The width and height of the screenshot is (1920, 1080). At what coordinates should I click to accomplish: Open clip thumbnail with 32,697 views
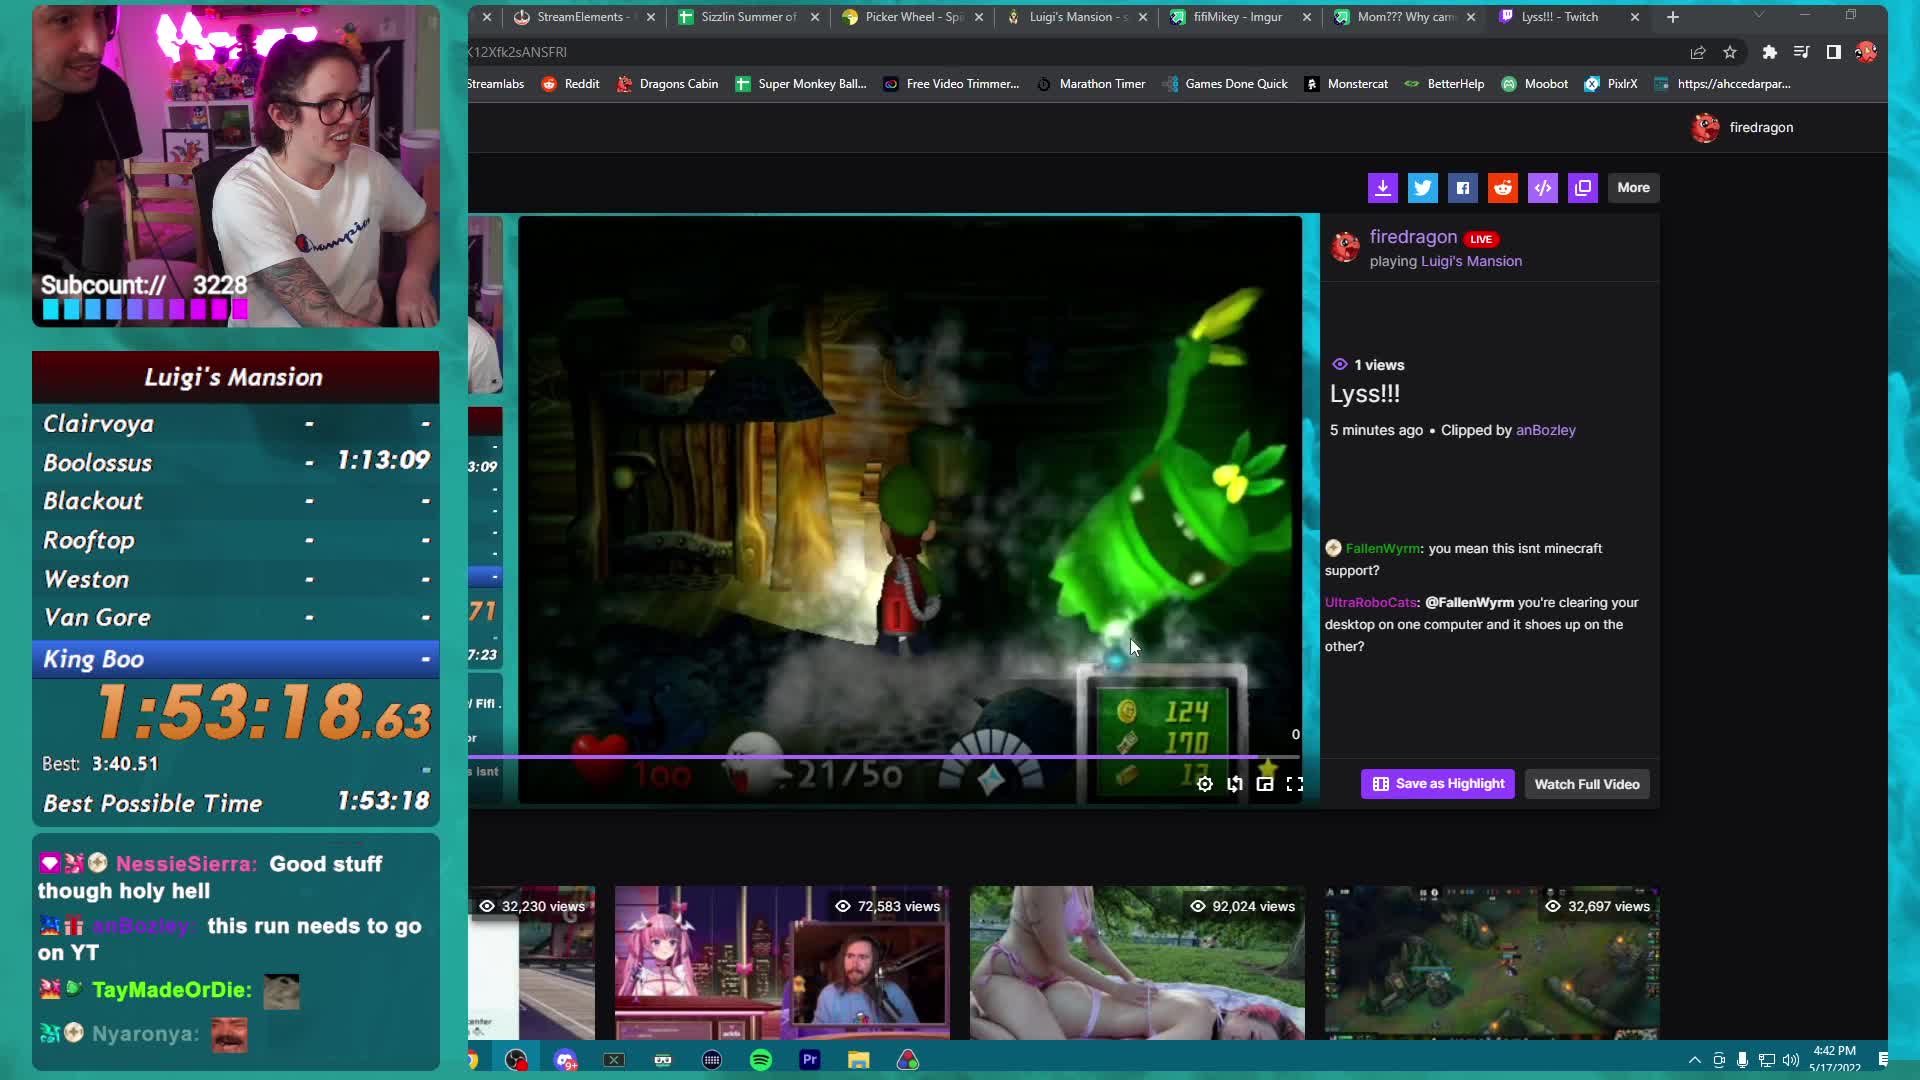(1492, 962)
